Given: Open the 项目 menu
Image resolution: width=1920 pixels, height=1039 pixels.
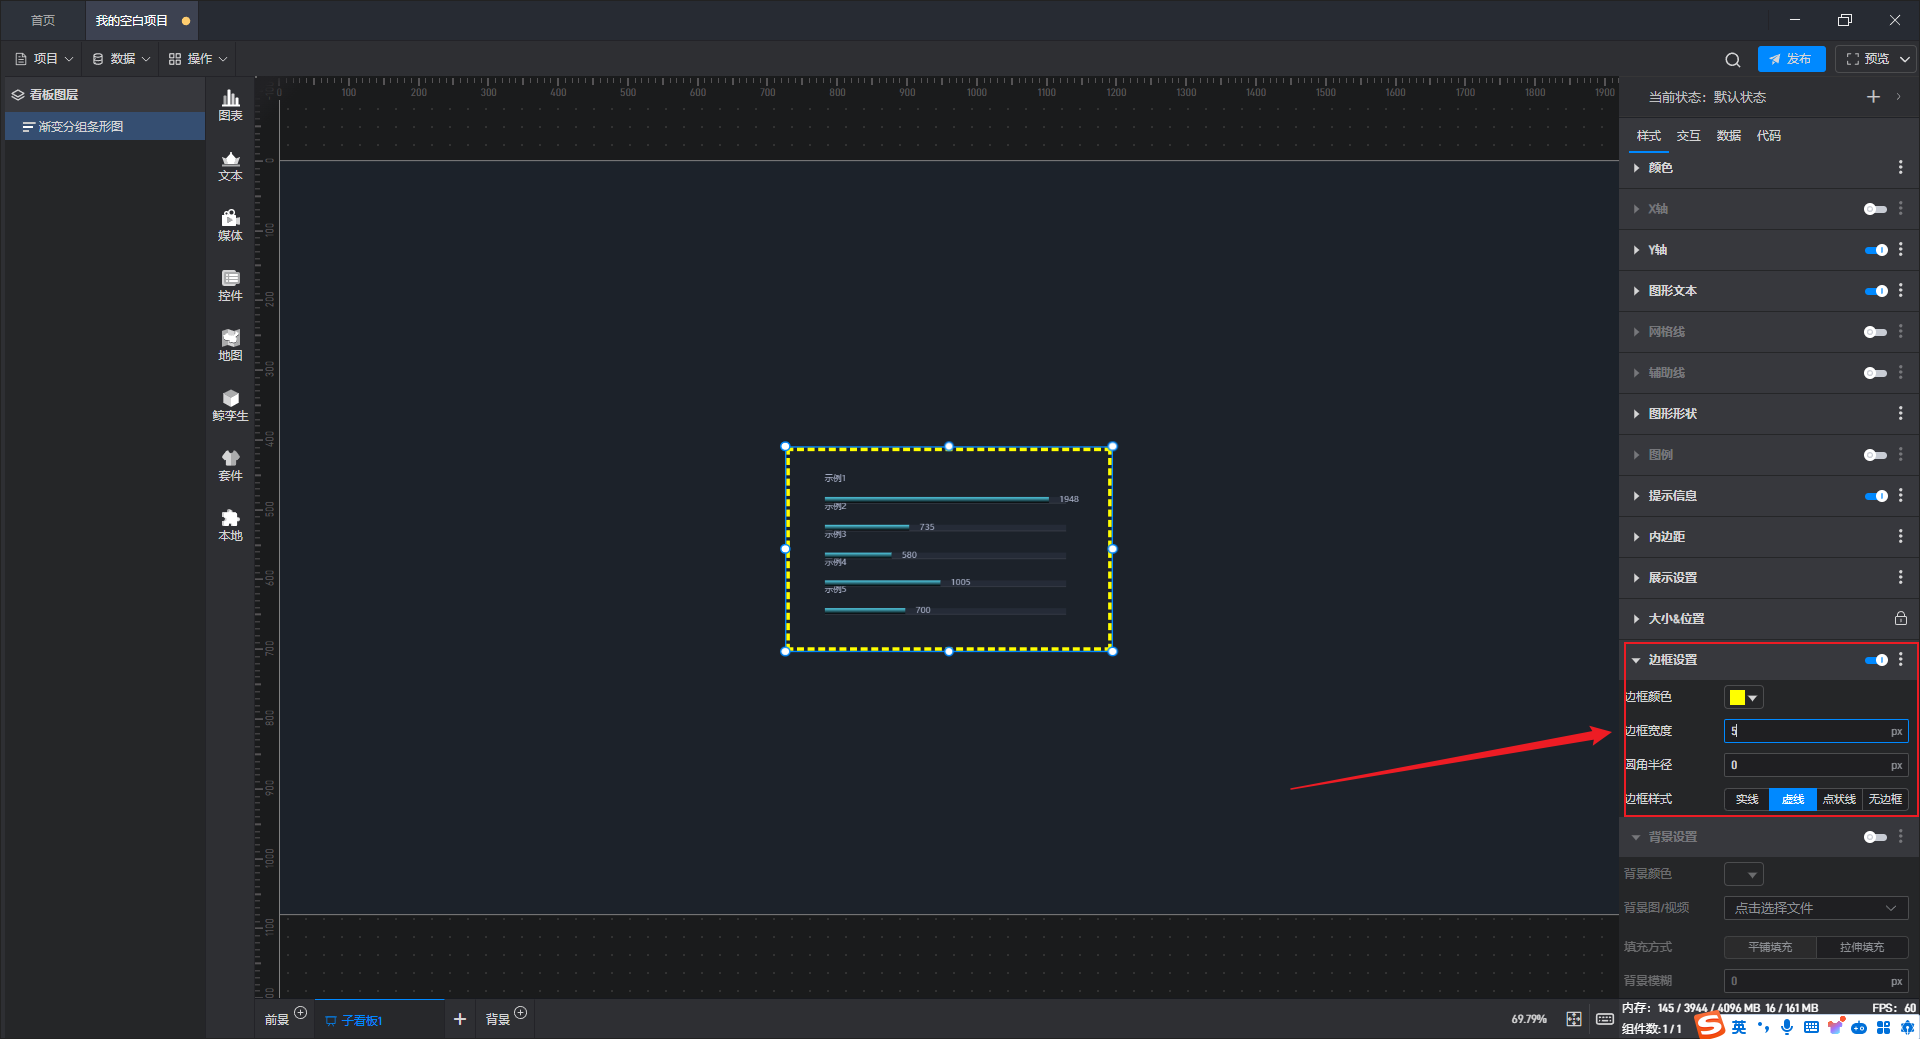Looking at the screenshot, I should point(44,59).
